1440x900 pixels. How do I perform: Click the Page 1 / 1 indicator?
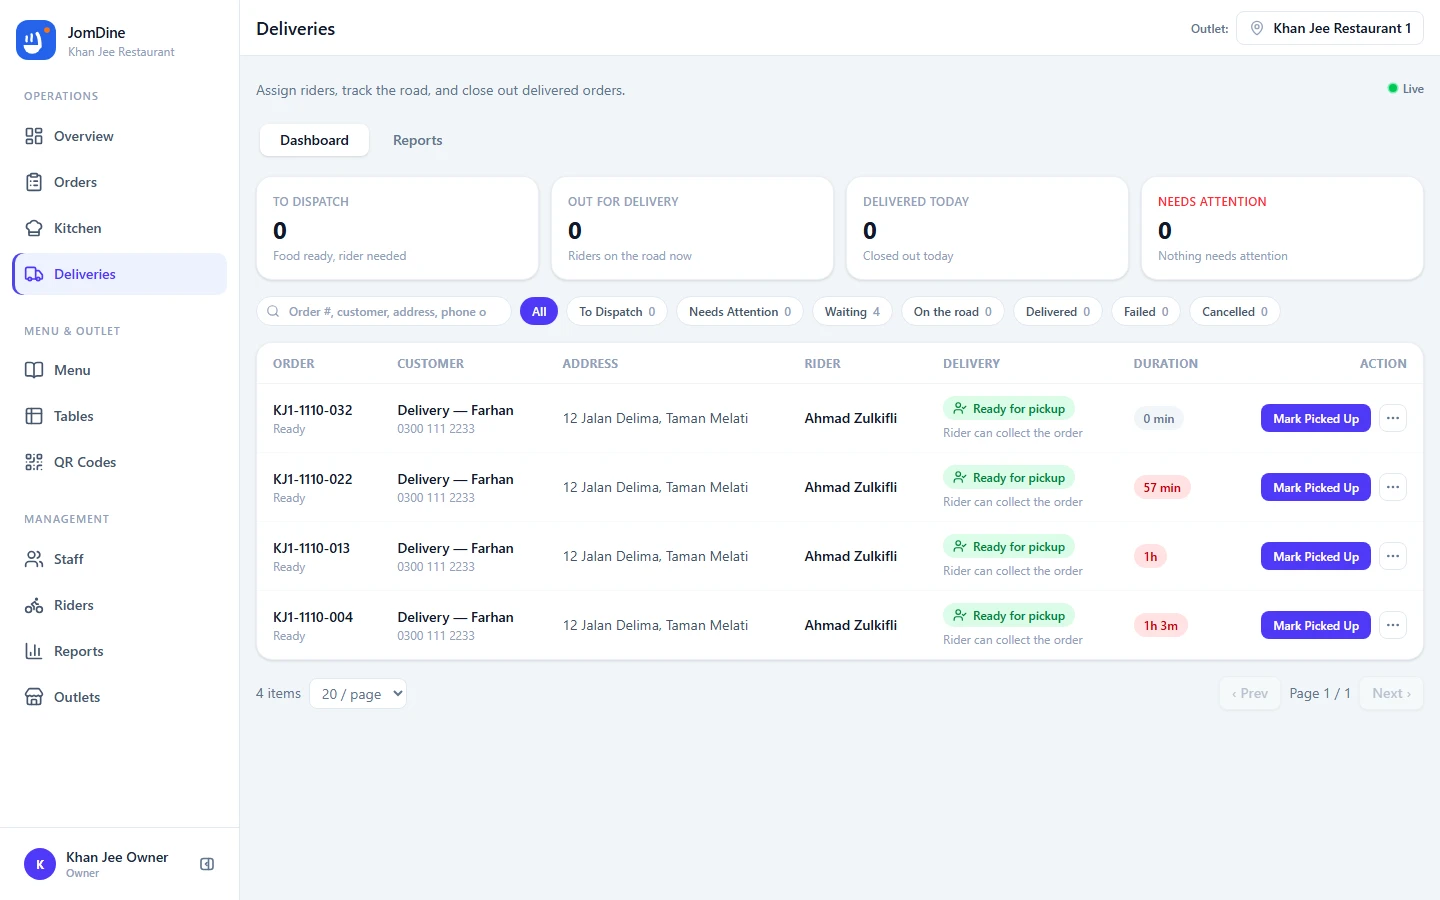1320,693
